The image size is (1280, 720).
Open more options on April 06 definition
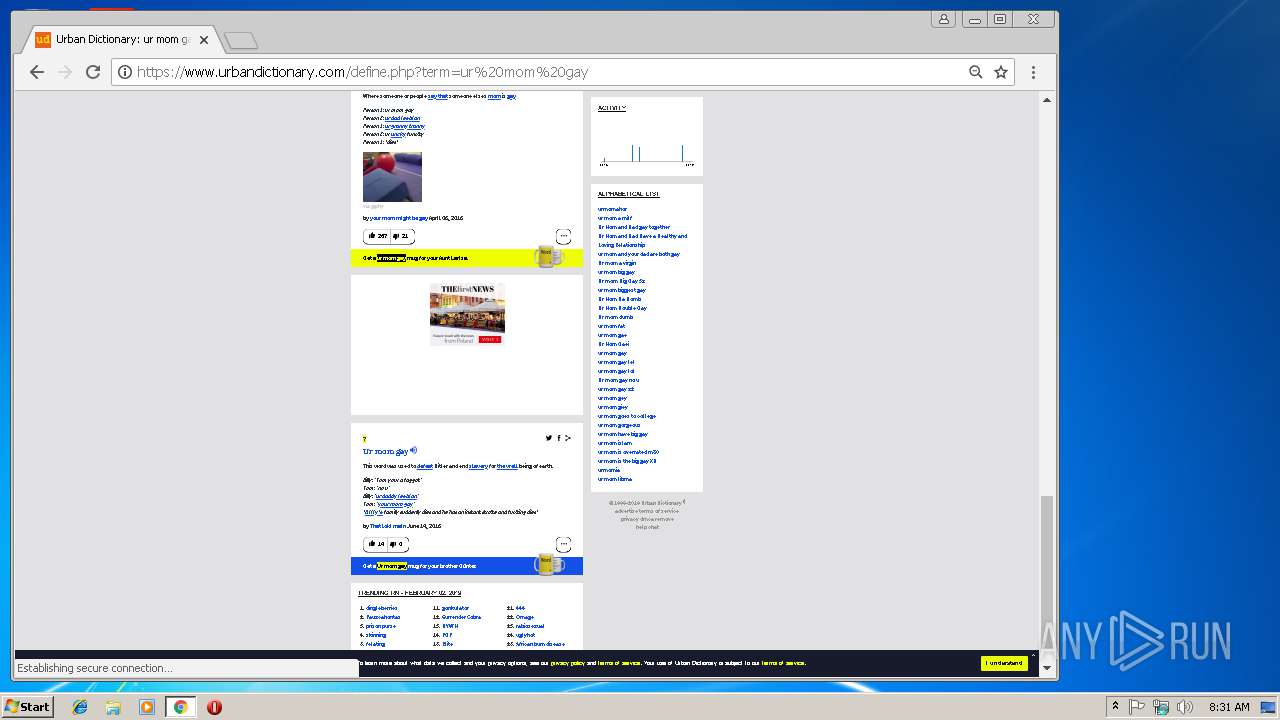click(563, 236)
